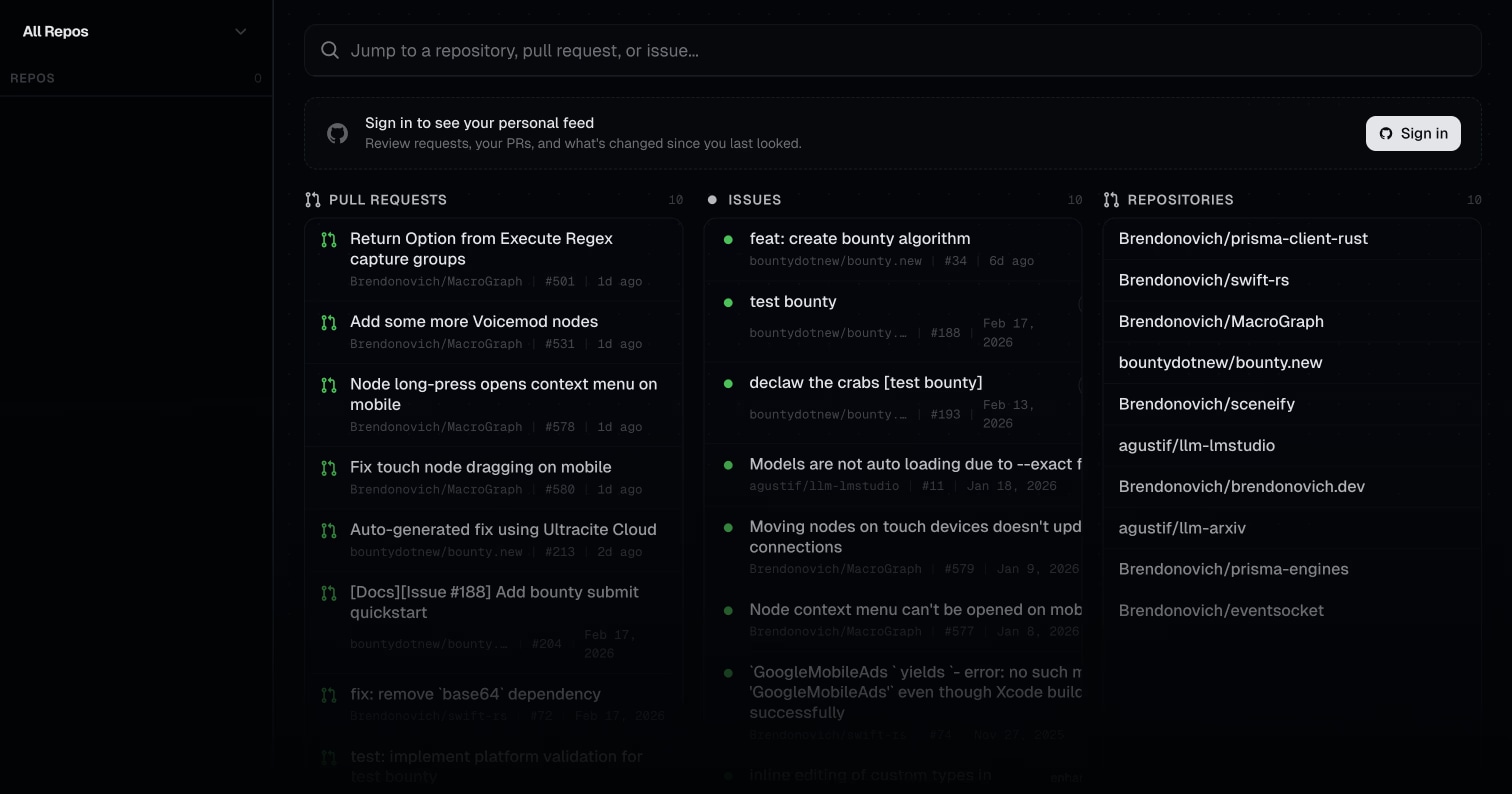1512x794 pixels.
Task: Click open-issue dot for declaw the crabs
Action: (x=728, y=383)
